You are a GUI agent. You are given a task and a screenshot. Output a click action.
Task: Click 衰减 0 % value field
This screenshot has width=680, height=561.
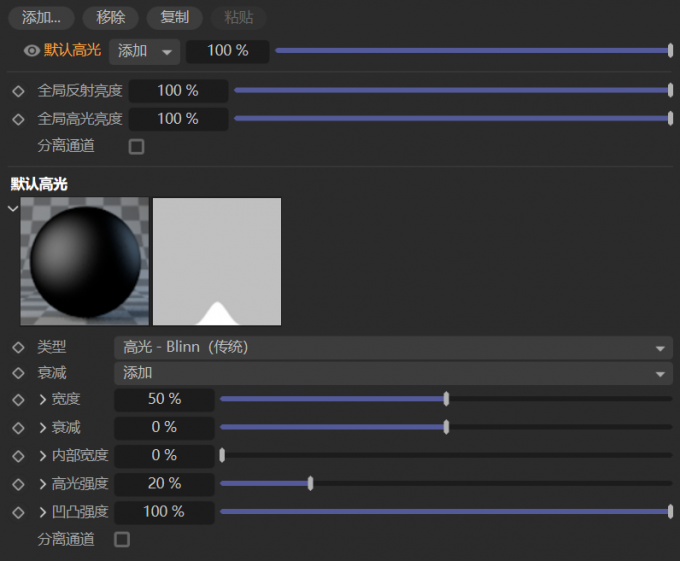coord(164,427)
